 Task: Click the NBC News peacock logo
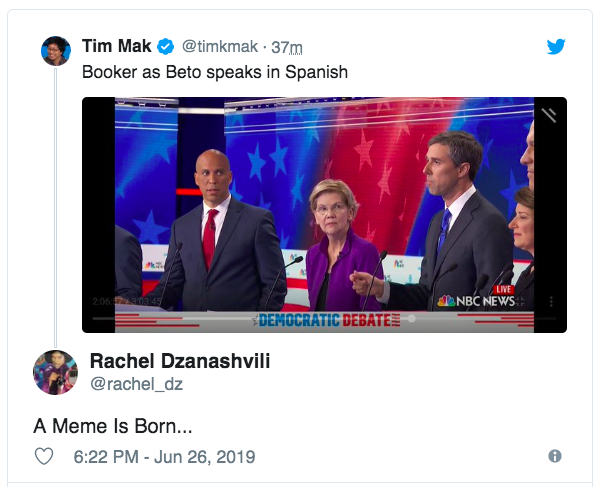click(446, 301)
